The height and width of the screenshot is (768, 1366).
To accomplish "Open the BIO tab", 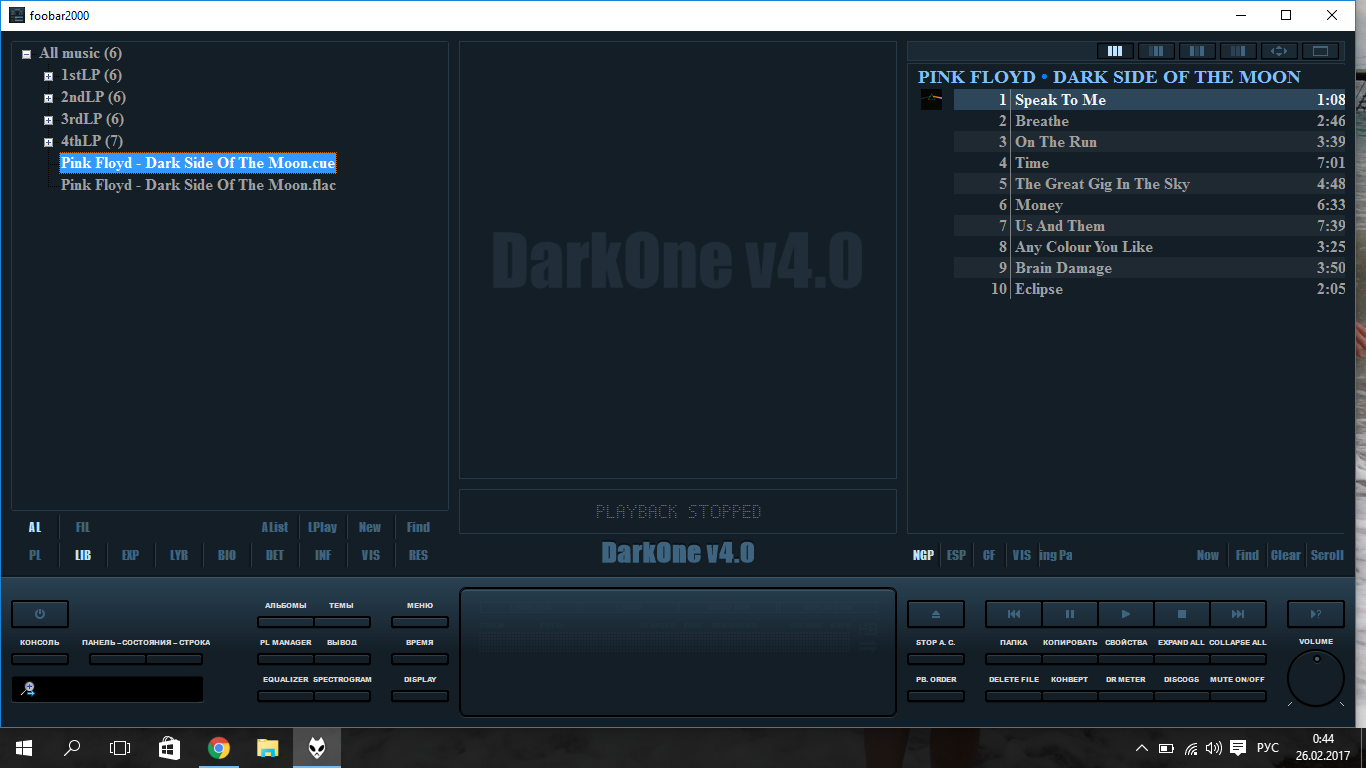I will tap(227, 555).
